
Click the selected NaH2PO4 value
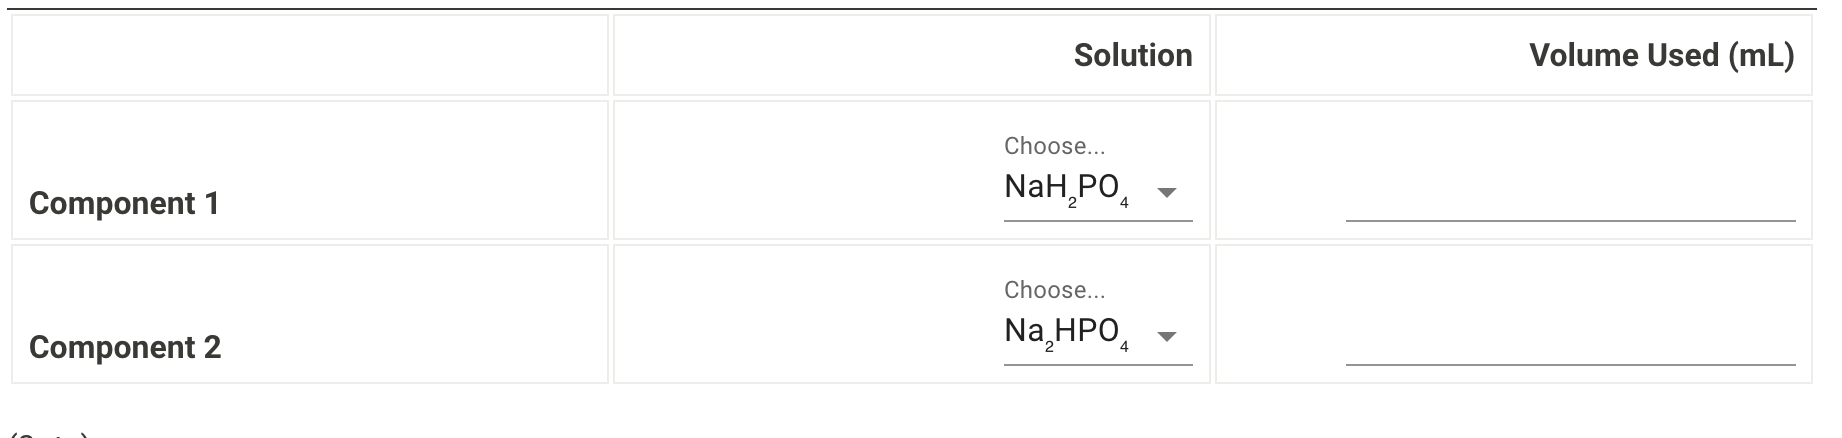(1067, 189)
